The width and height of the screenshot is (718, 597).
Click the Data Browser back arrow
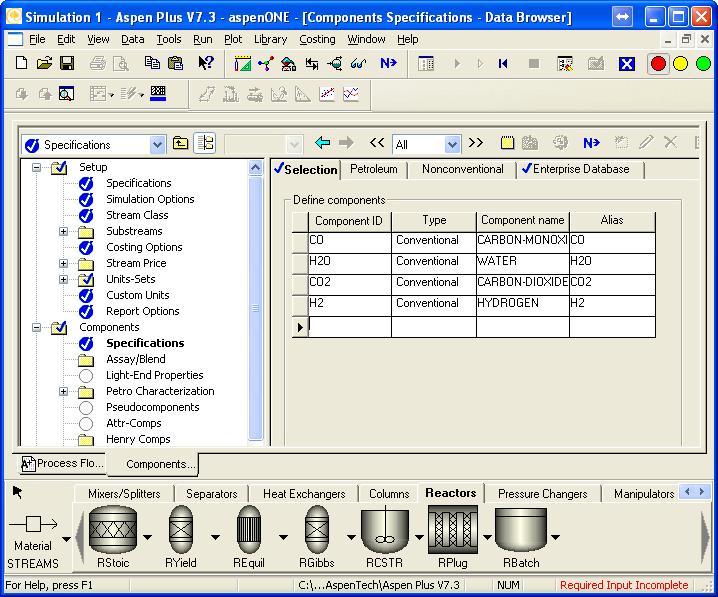tap(322, 143)
